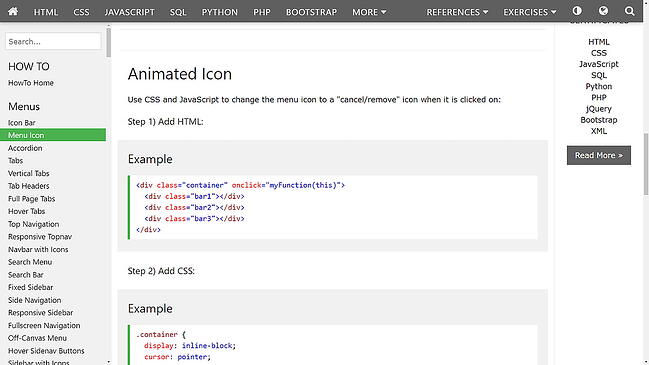Open Tab Headers sidebar link
The height and width of the screenshot is (365, 649).
click(x=29, y=186)
